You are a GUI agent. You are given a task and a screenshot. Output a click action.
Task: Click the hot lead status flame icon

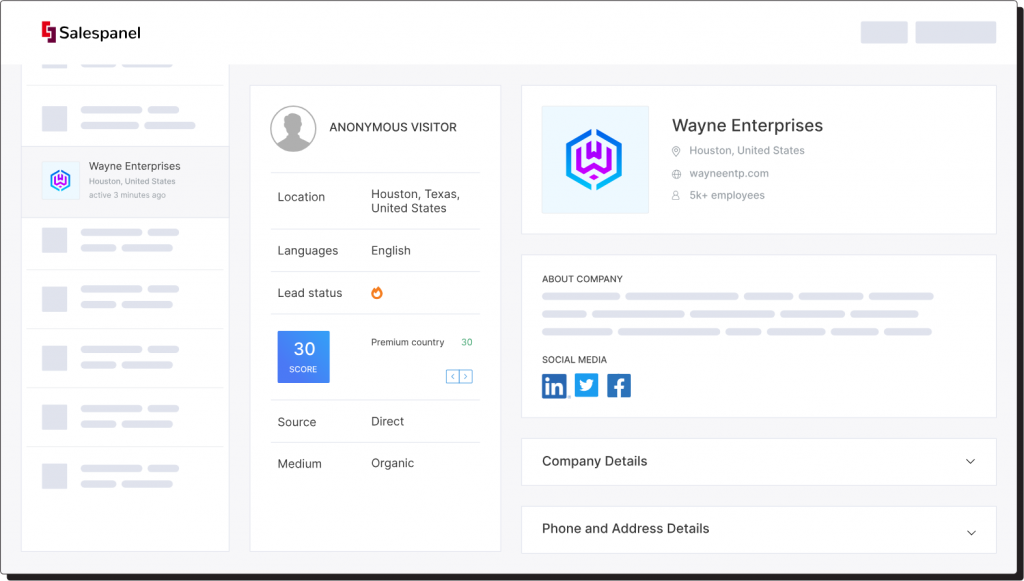377,293
